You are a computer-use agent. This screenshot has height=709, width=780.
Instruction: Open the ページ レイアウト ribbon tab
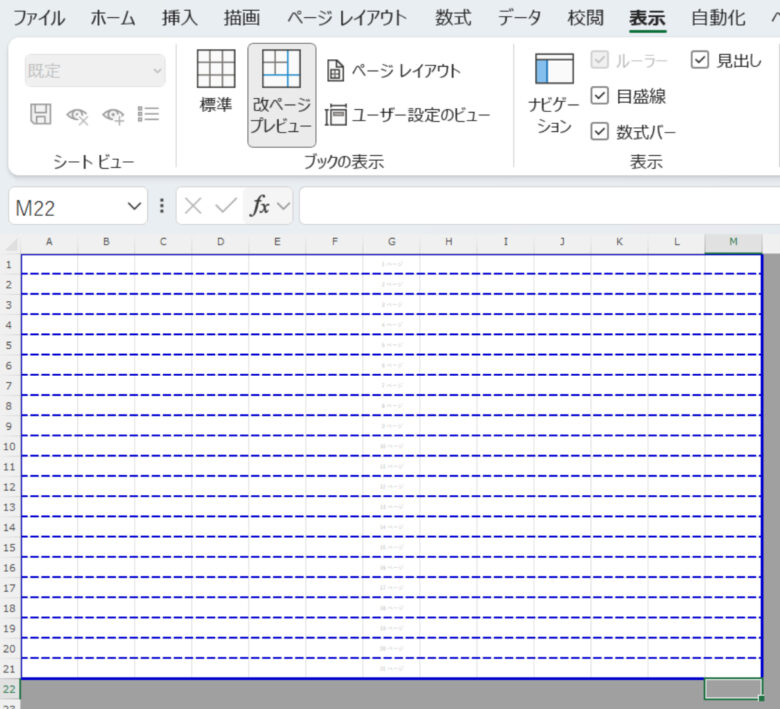click(x=347, y=18)
